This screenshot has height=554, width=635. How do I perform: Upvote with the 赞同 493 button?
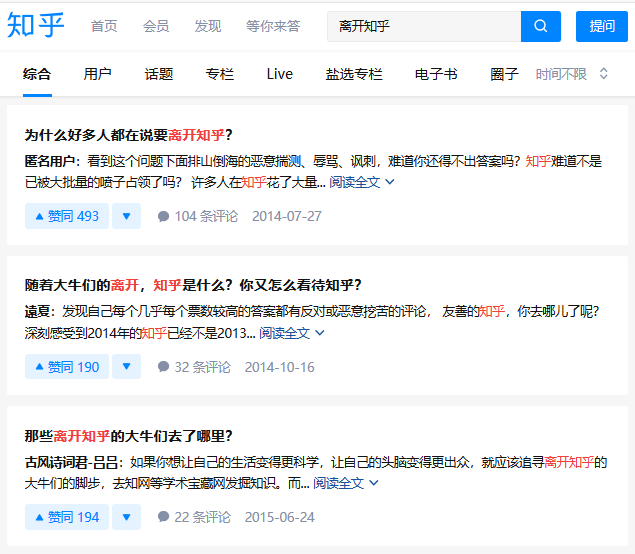coord(67,216)
